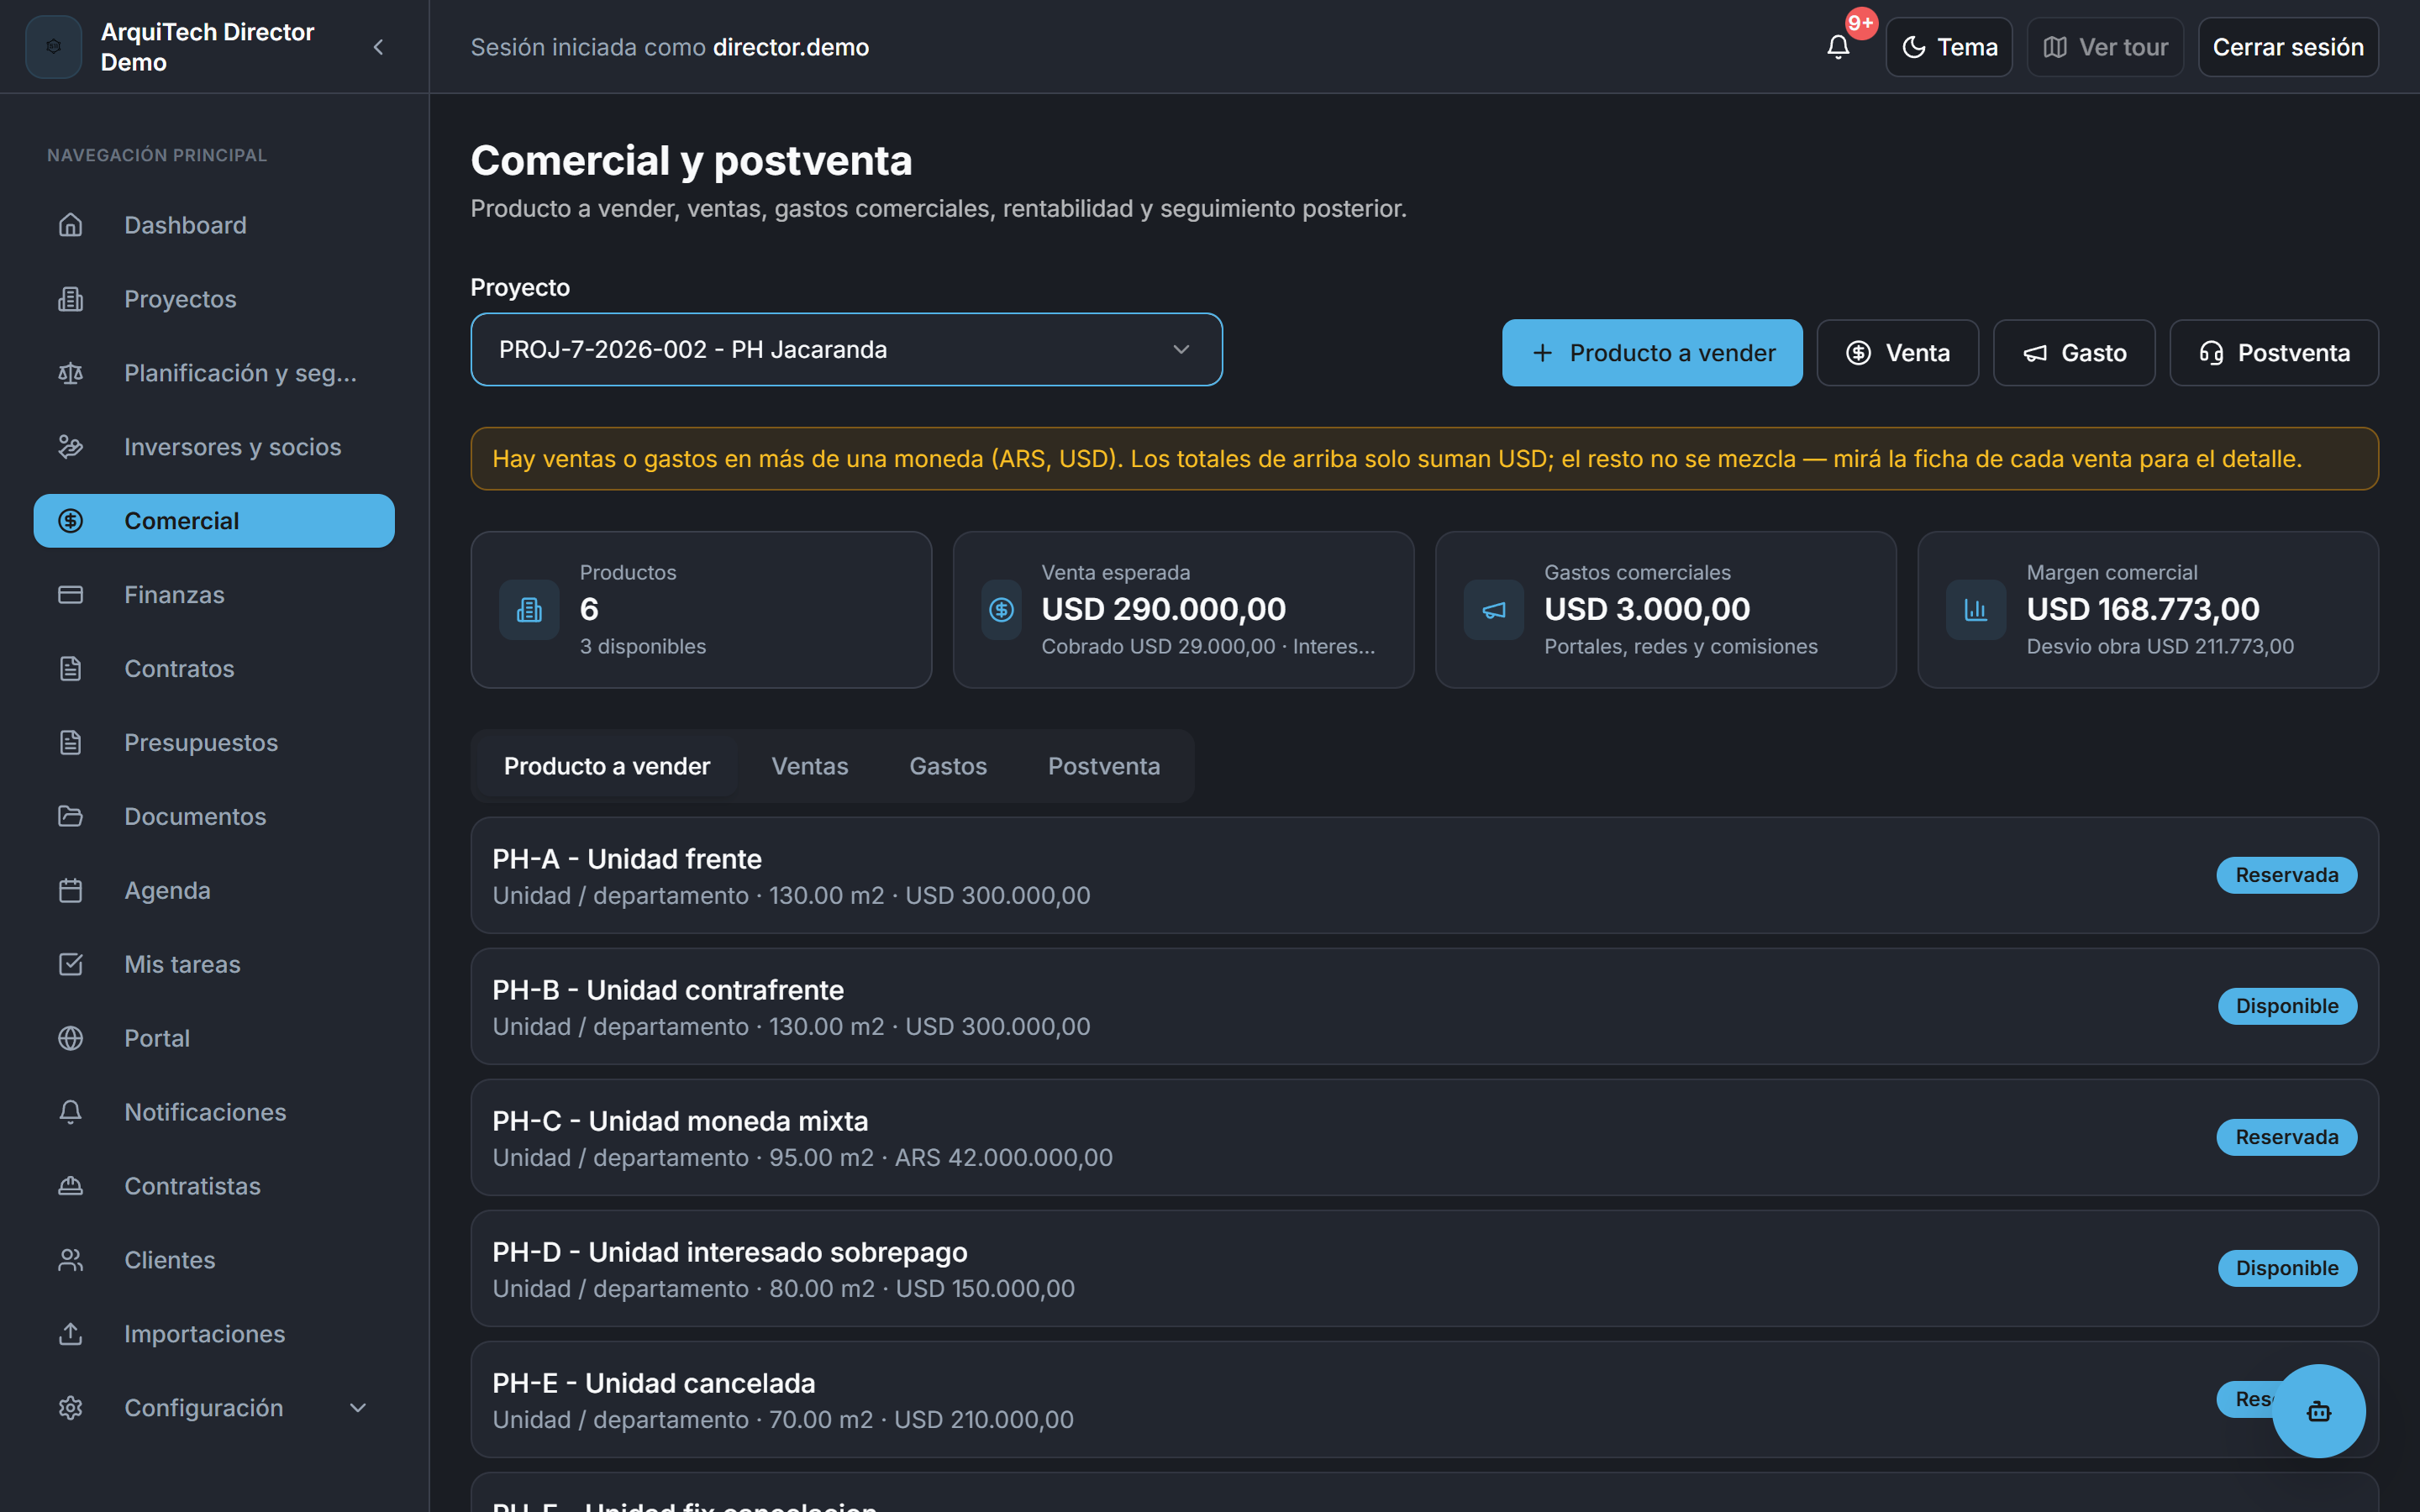Click the Presupuestos document icon
Image resolution: width=2420 pixels, height=1512 pixels.
coord(70,743)
